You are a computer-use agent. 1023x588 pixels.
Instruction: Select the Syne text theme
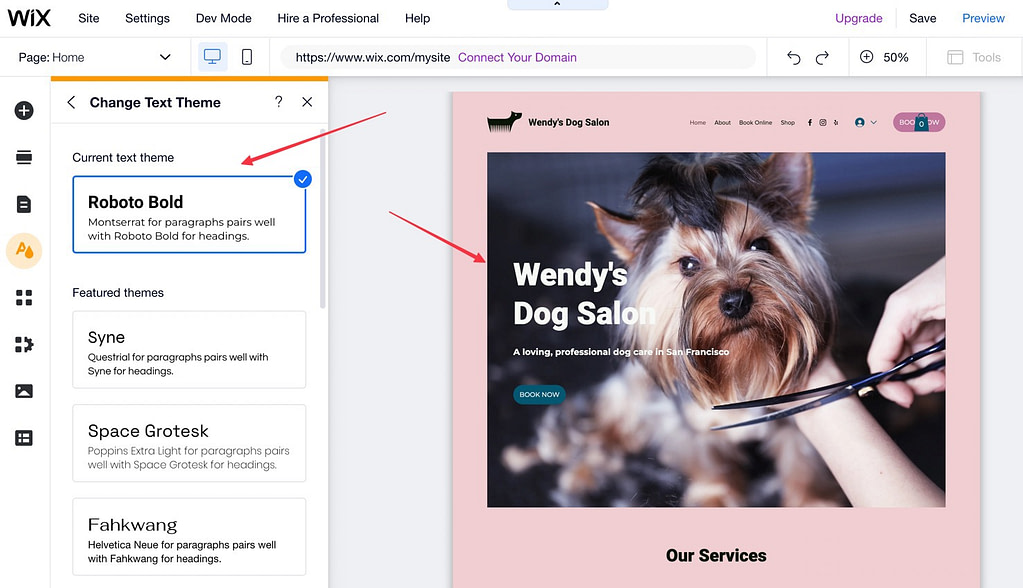pyautogui.click(x=188, y=348)
